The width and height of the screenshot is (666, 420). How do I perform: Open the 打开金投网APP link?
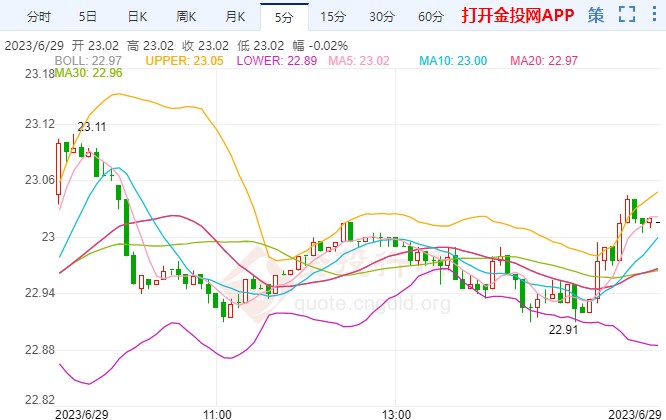[x=518, y=15]
